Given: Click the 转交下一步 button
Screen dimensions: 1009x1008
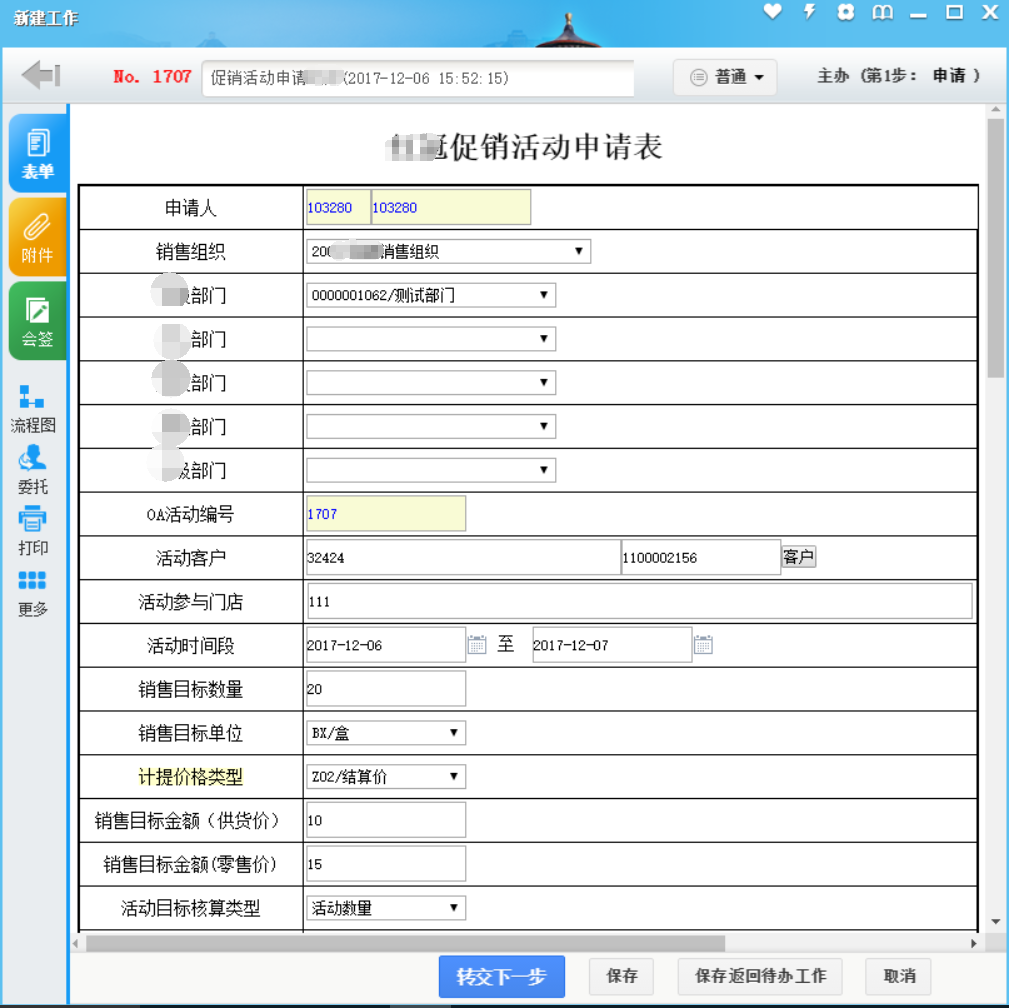Looking at the screenshot, I should point(502,976).
